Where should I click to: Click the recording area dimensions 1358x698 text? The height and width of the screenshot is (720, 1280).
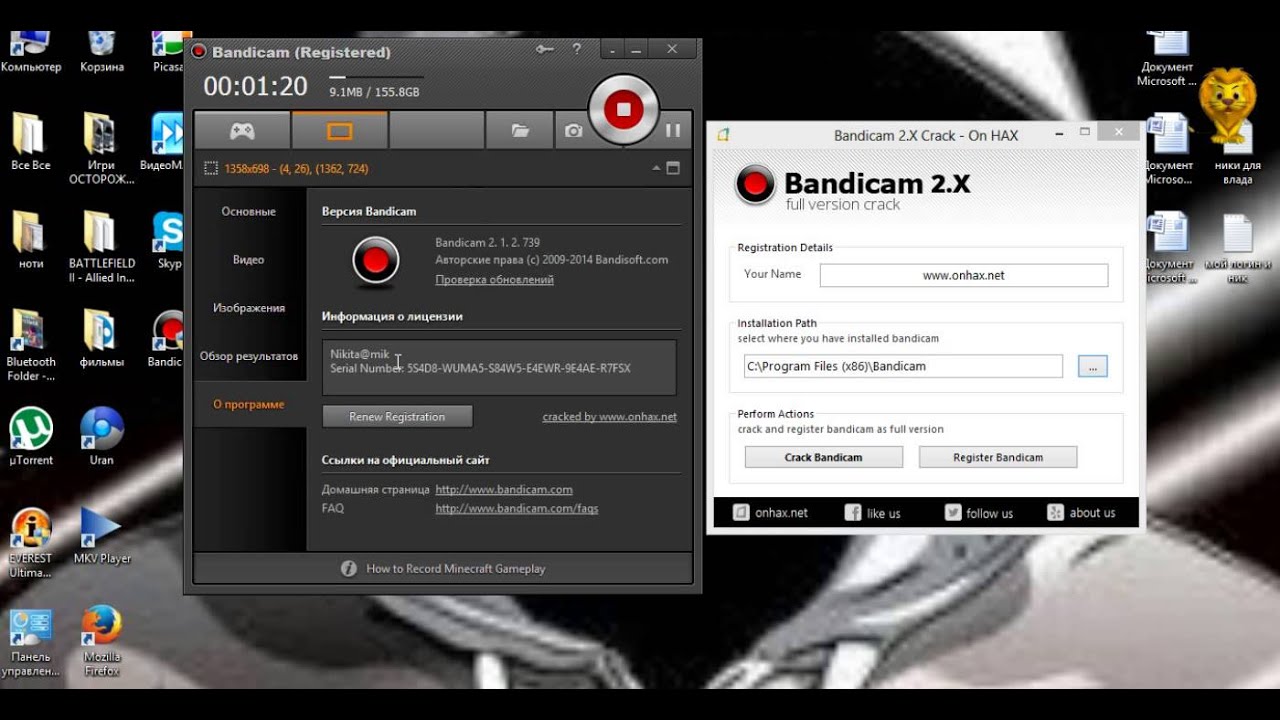[x=296, y=169]
